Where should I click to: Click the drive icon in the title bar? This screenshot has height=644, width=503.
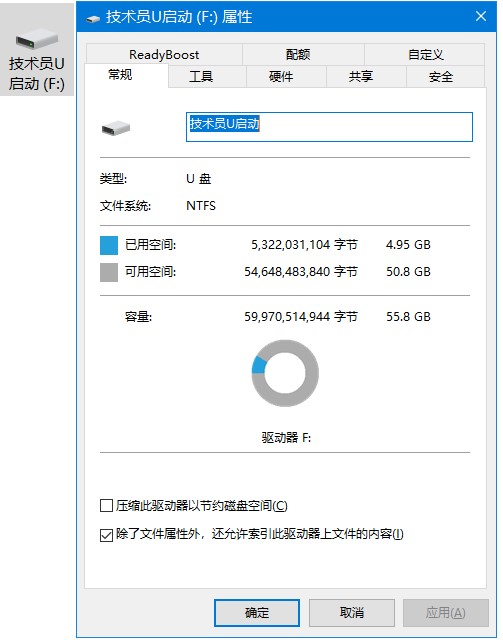tap(93, 18)
